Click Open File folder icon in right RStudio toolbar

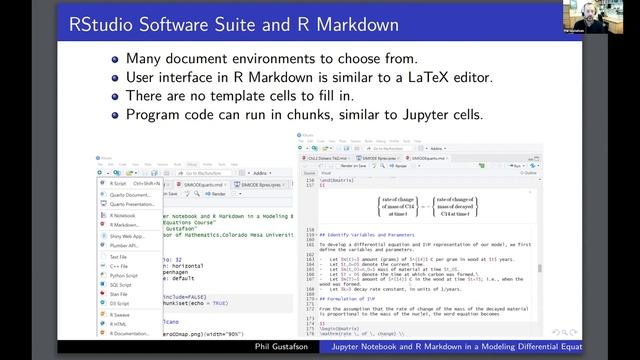pyautogui.click(x=326, y=148)
